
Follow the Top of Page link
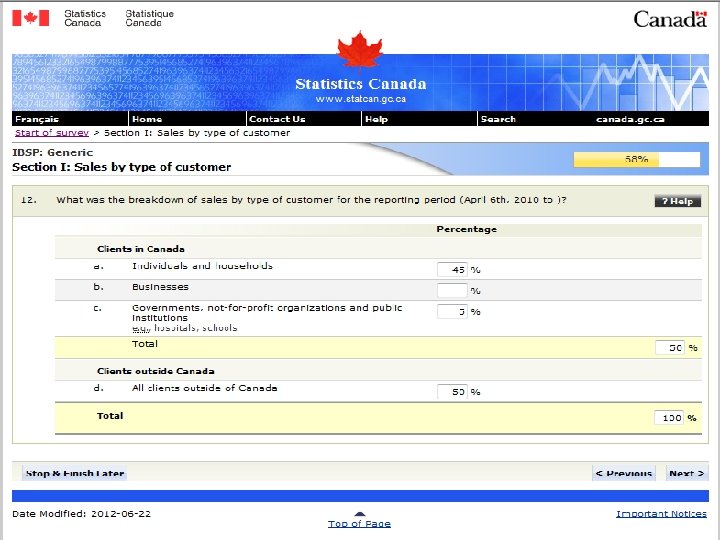pos(359,523)
